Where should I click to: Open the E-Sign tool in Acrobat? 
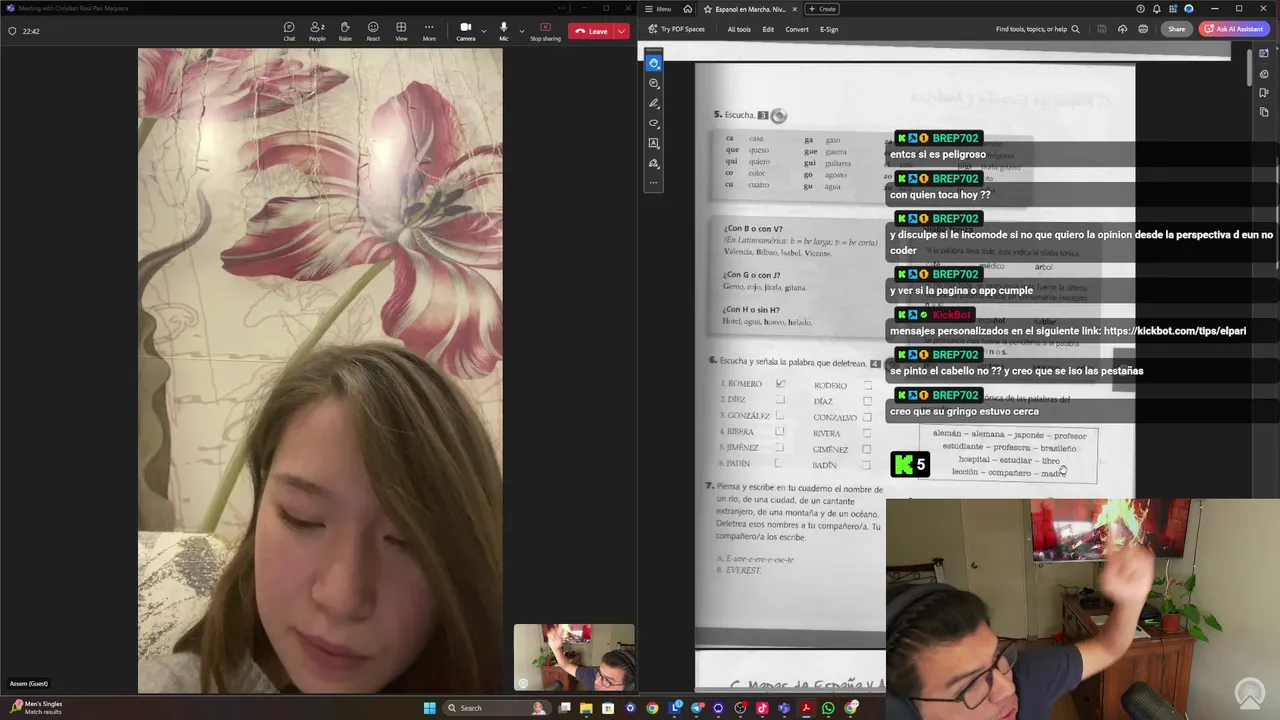(x=829, y=29)
